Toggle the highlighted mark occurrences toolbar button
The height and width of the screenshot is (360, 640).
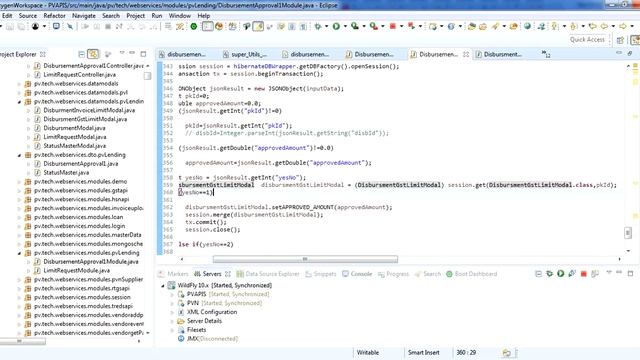coord(258,27)
